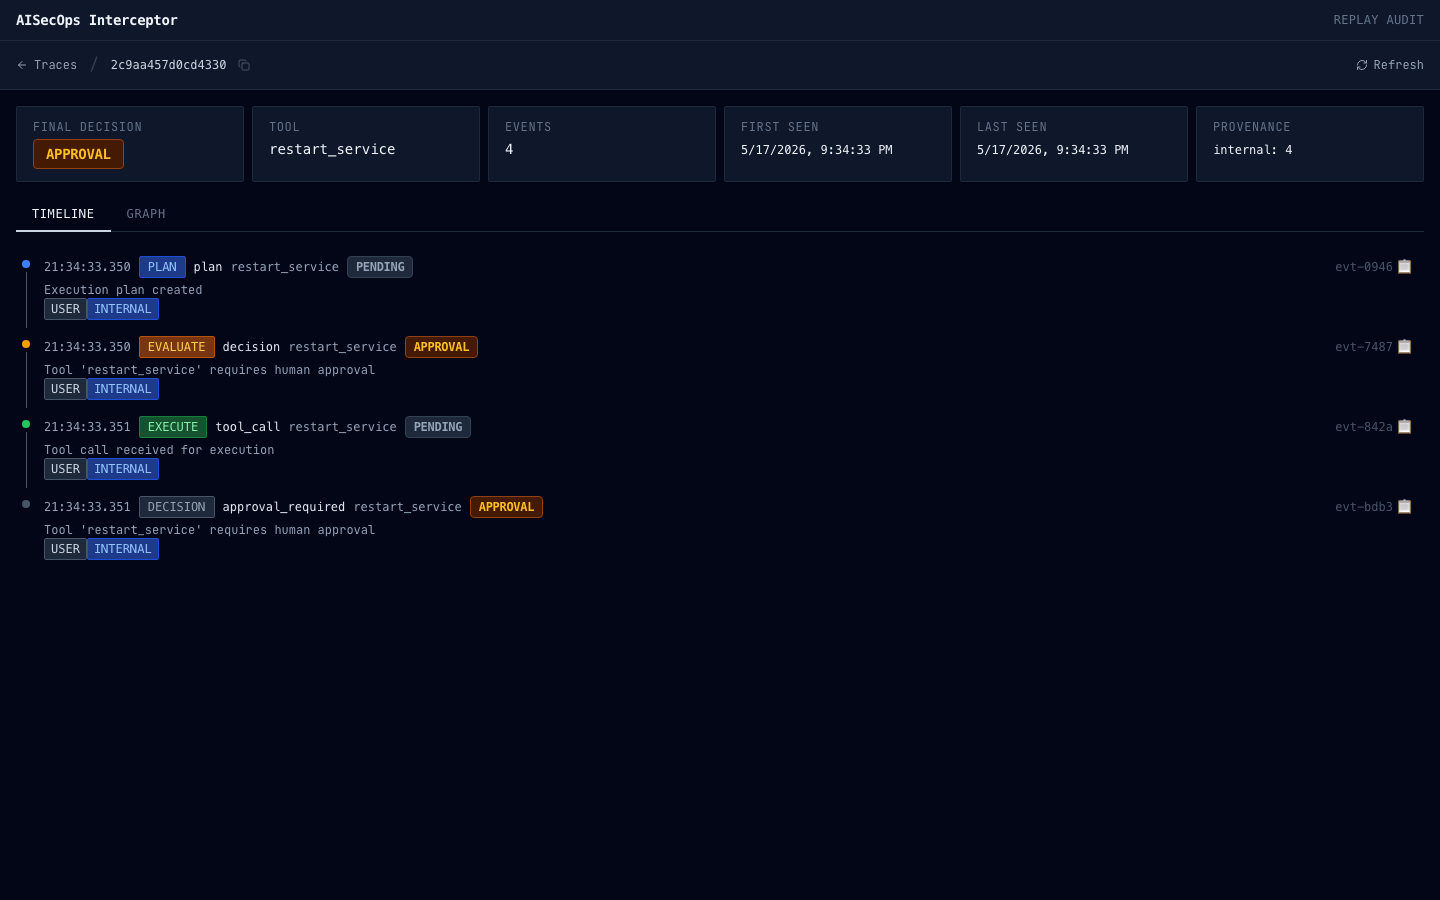Click the INTERNAL tag on the evt-bdb3 event
Viewport: 1440px width, 900px height.
coord(123,549)
